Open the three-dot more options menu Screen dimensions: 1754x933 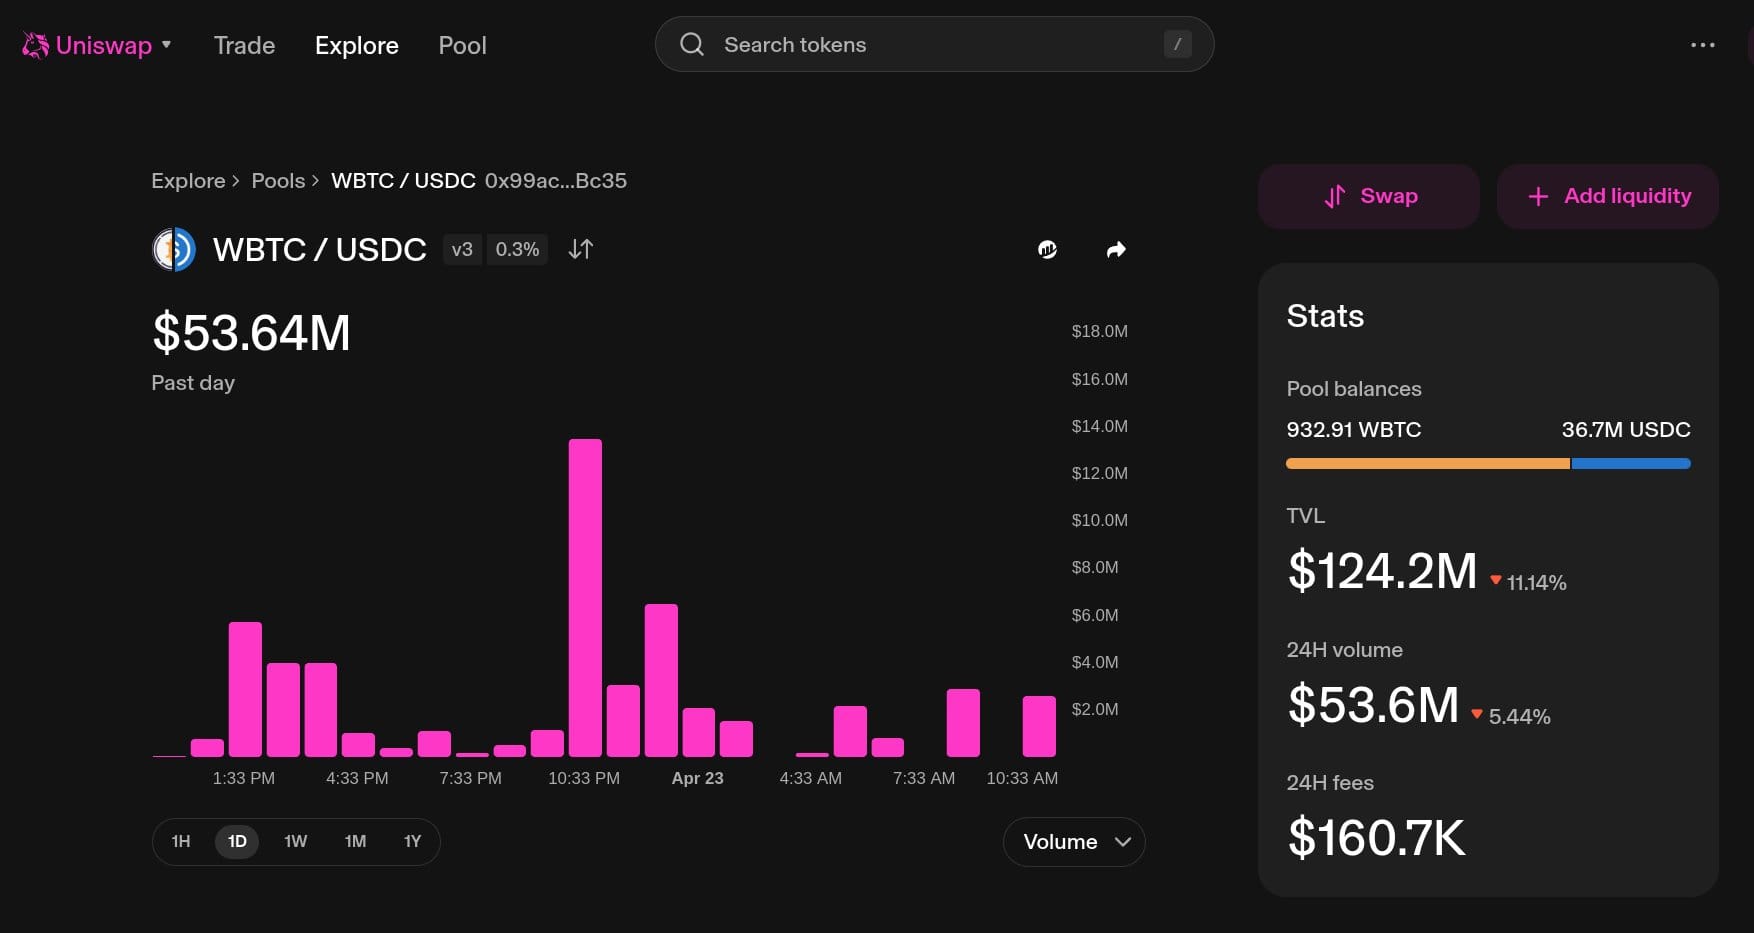1702,45
